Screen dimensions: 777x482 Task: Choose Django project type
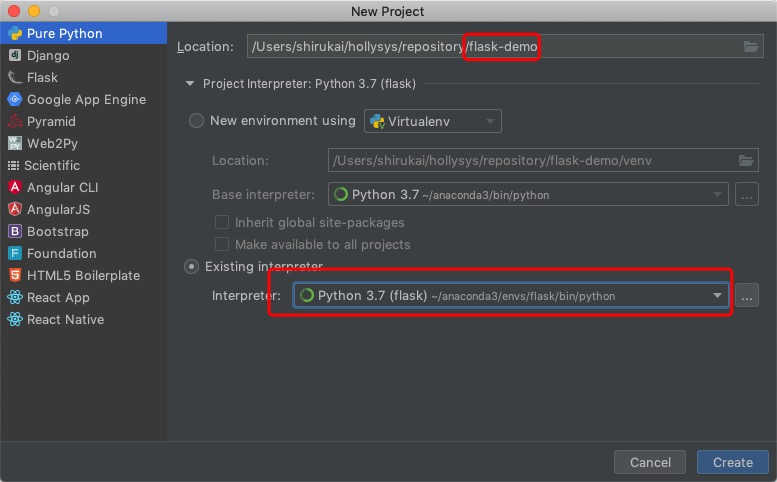click(x=83, y=55)
